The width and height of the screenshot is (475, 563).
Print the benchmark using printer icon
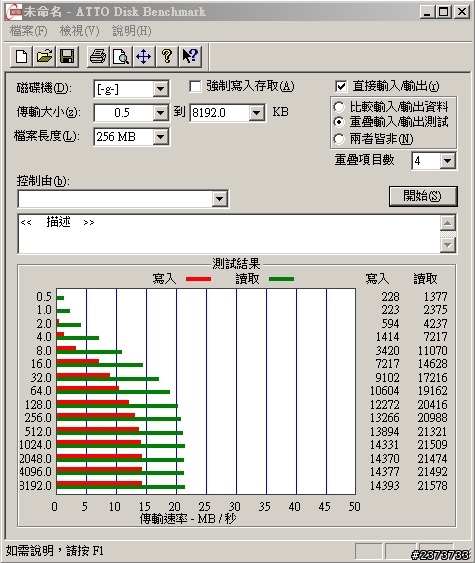click(98, 56)
